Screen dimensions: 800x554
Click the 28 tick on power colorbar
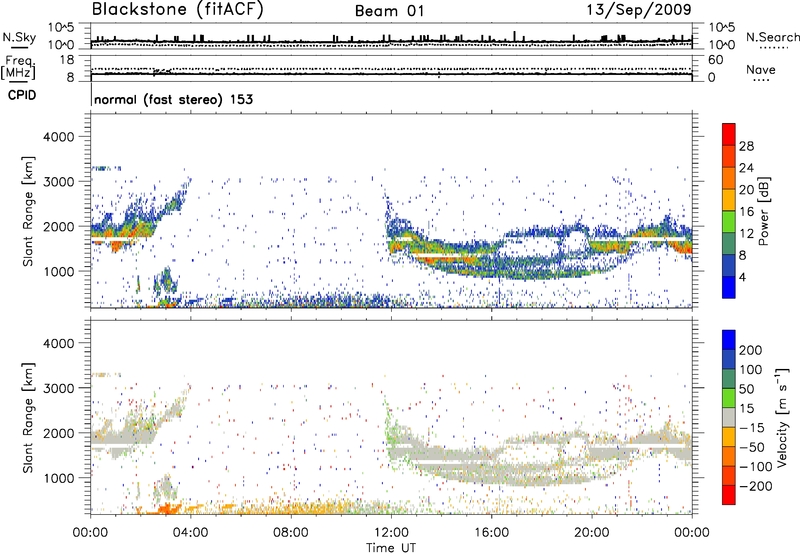click(x=746, y=146)
